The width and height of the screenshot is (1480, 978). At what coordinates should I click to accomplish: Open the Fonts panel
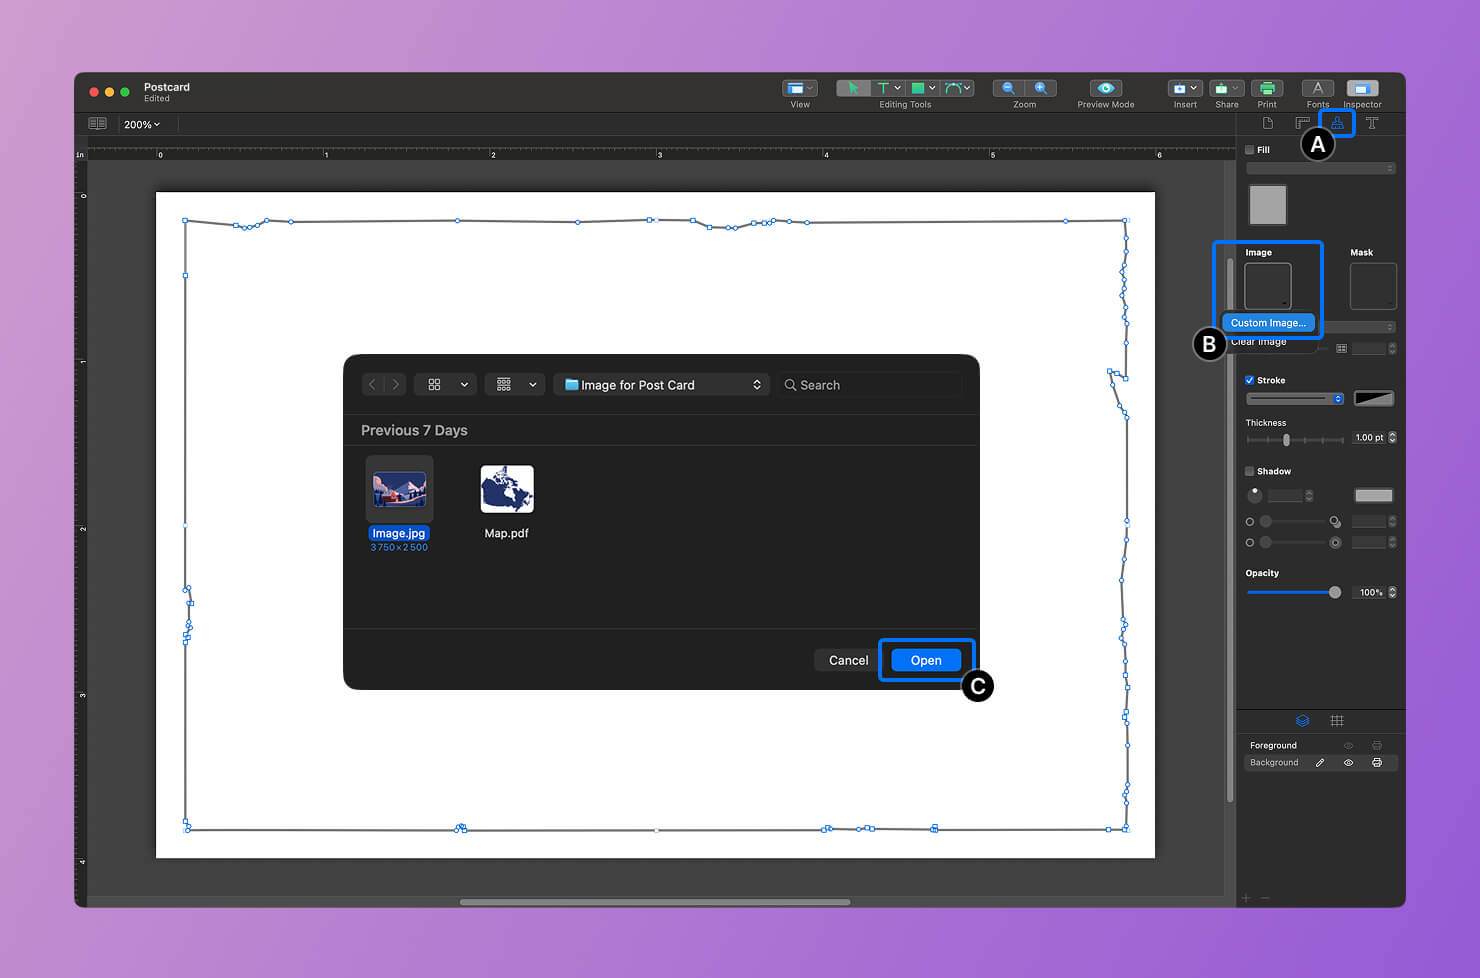coord(1317,89)
